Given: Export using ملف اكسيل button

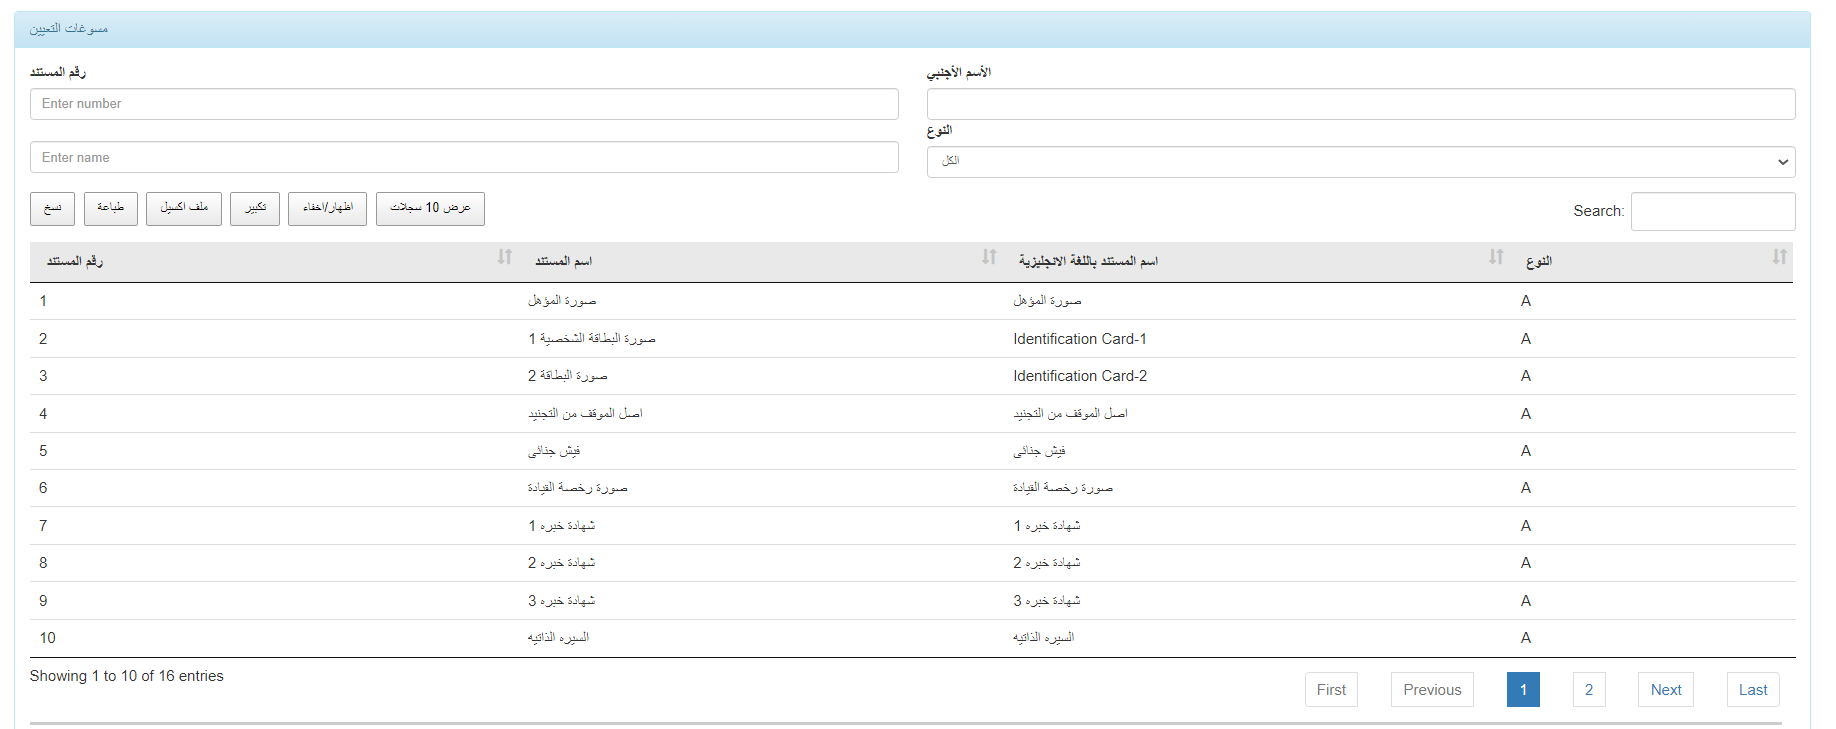Looking at the screenshot, I should tap(184, 208).
